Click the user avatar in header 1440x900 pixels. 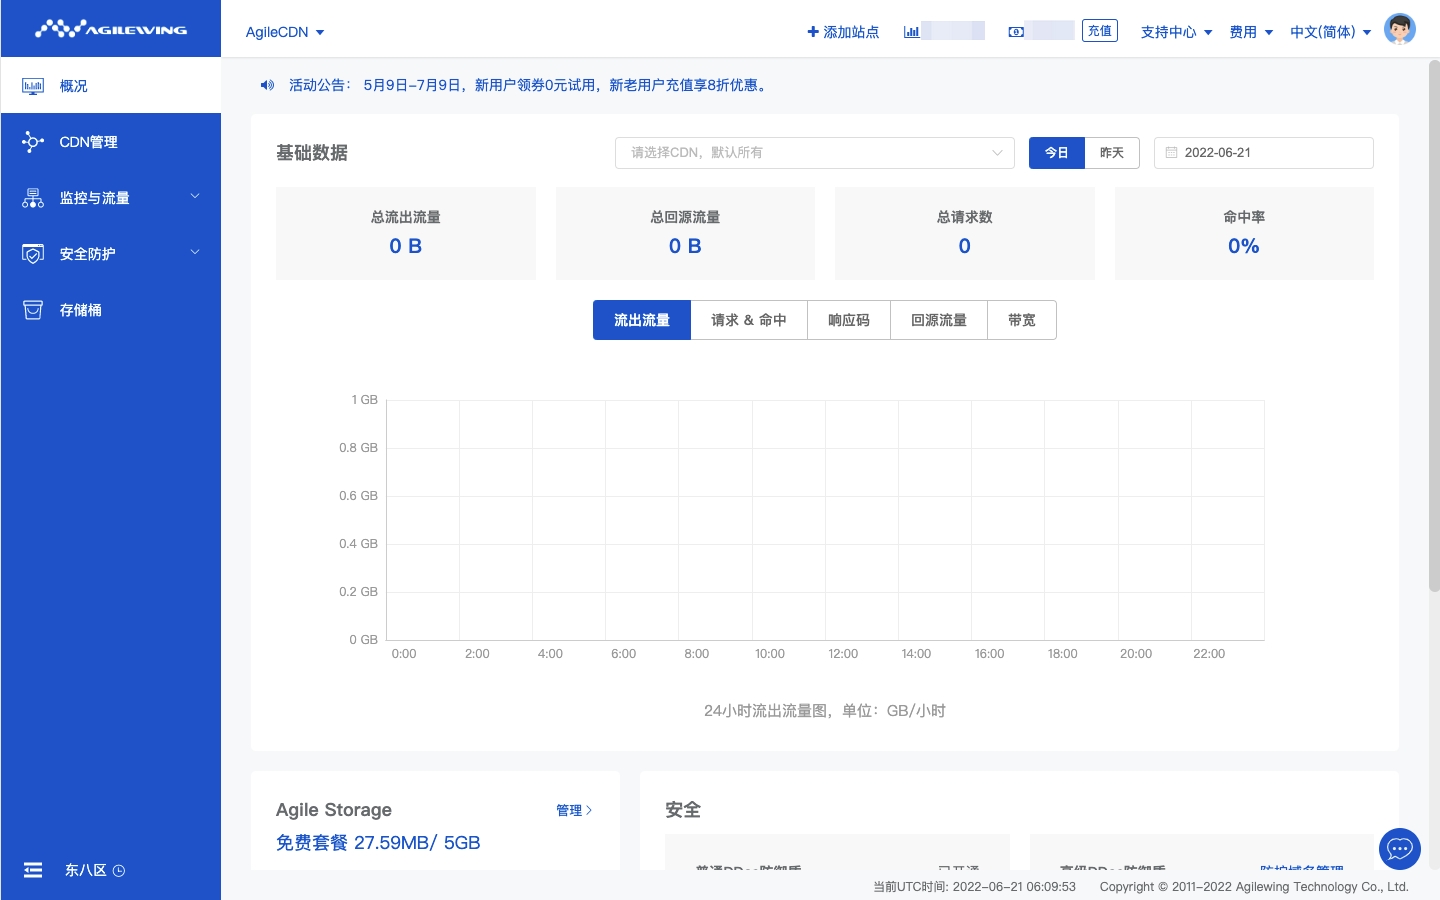coord(1399,30)
